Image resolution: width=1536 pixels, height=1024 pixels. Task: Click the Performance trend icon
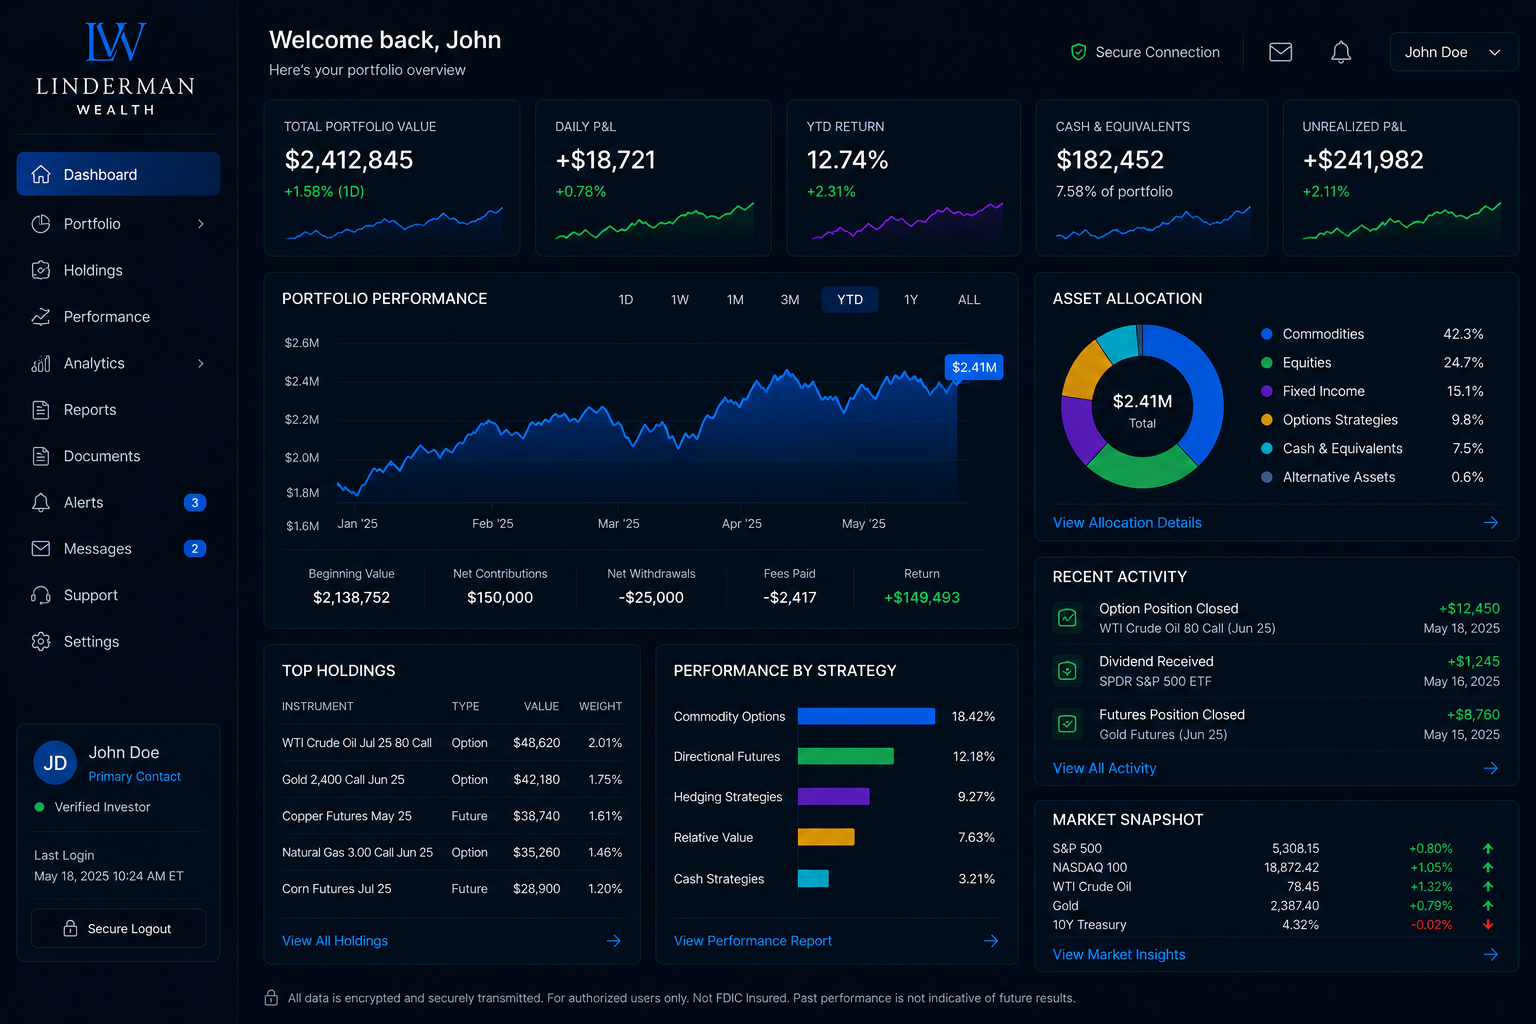coord(41,317)
